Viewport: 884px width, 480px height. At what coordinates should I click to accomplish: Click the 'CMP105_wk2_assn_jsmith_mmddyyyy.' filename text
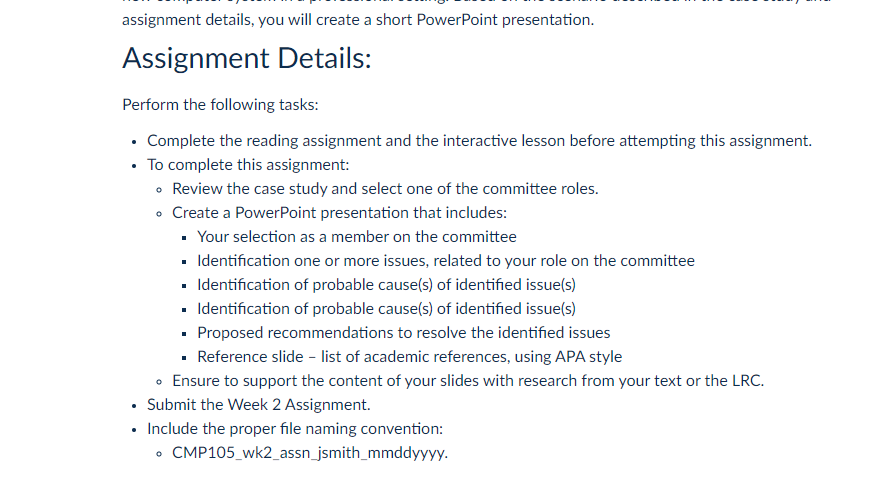tap(310, 453)
